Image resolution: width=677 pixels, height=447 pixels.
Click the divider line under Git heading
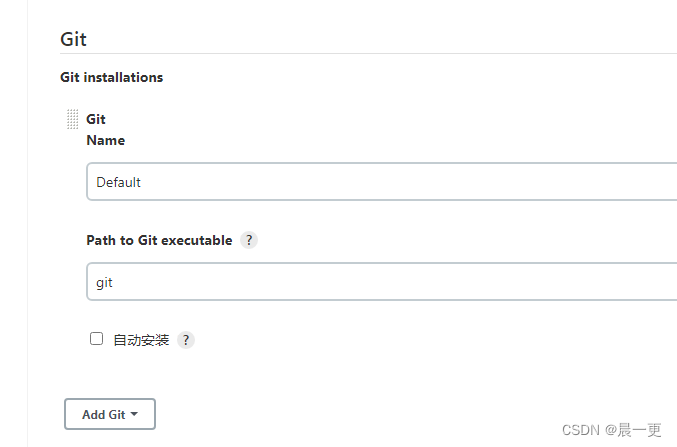[368, 54]
